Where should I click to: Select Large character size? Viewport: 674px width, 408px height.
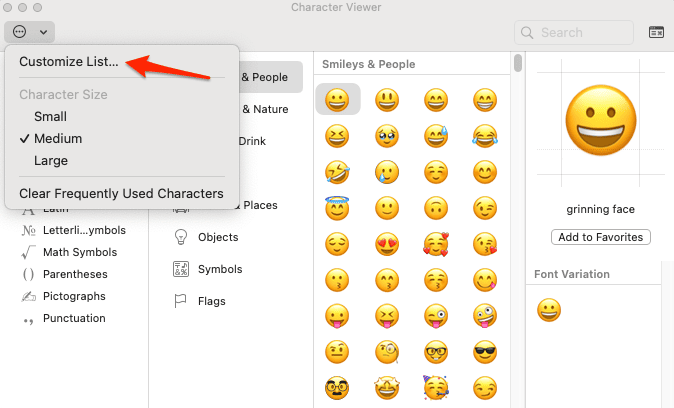click(x=50, y=161)
